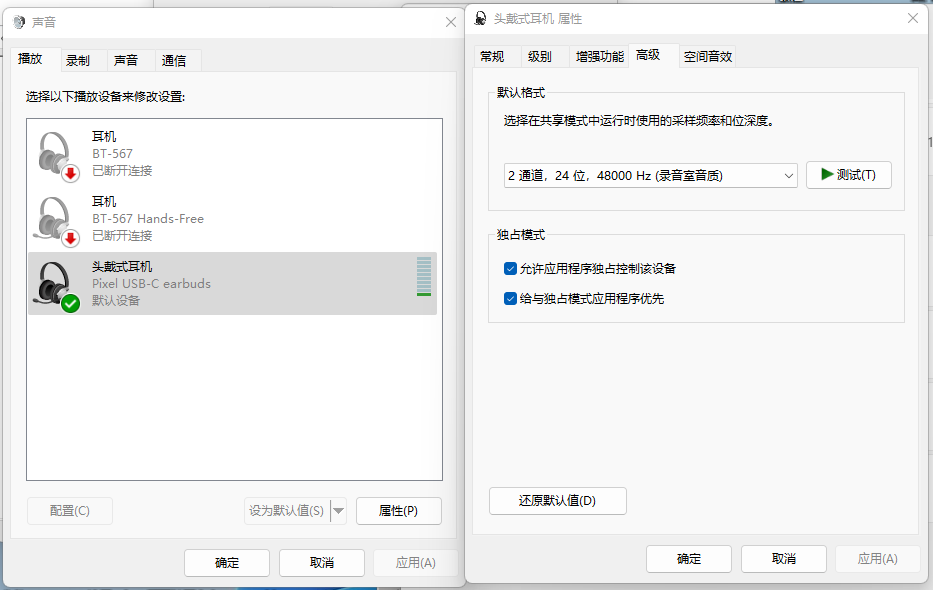Select the BT-567 headphone icon
Viewport: 933px width, 590px height.
(58, 156)
